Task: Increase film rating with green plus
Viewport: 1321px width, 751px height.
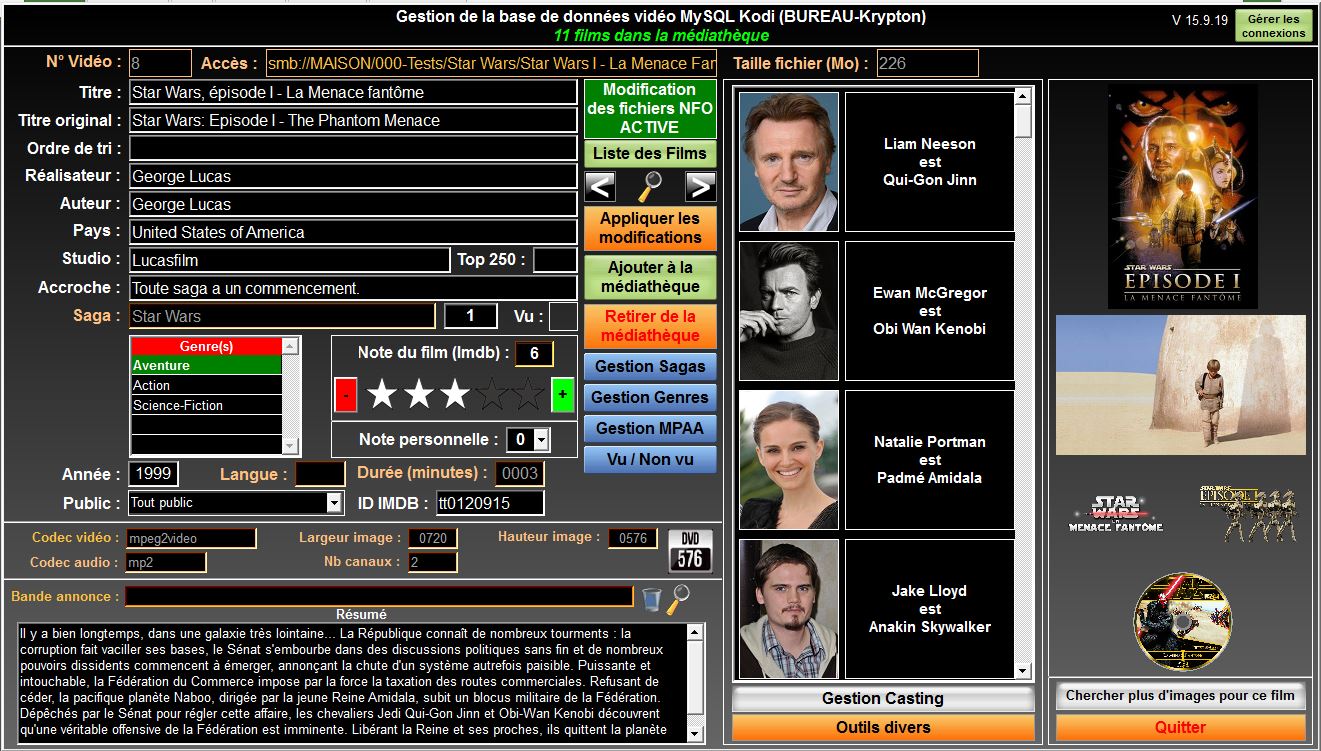Action: pos(563,395)
